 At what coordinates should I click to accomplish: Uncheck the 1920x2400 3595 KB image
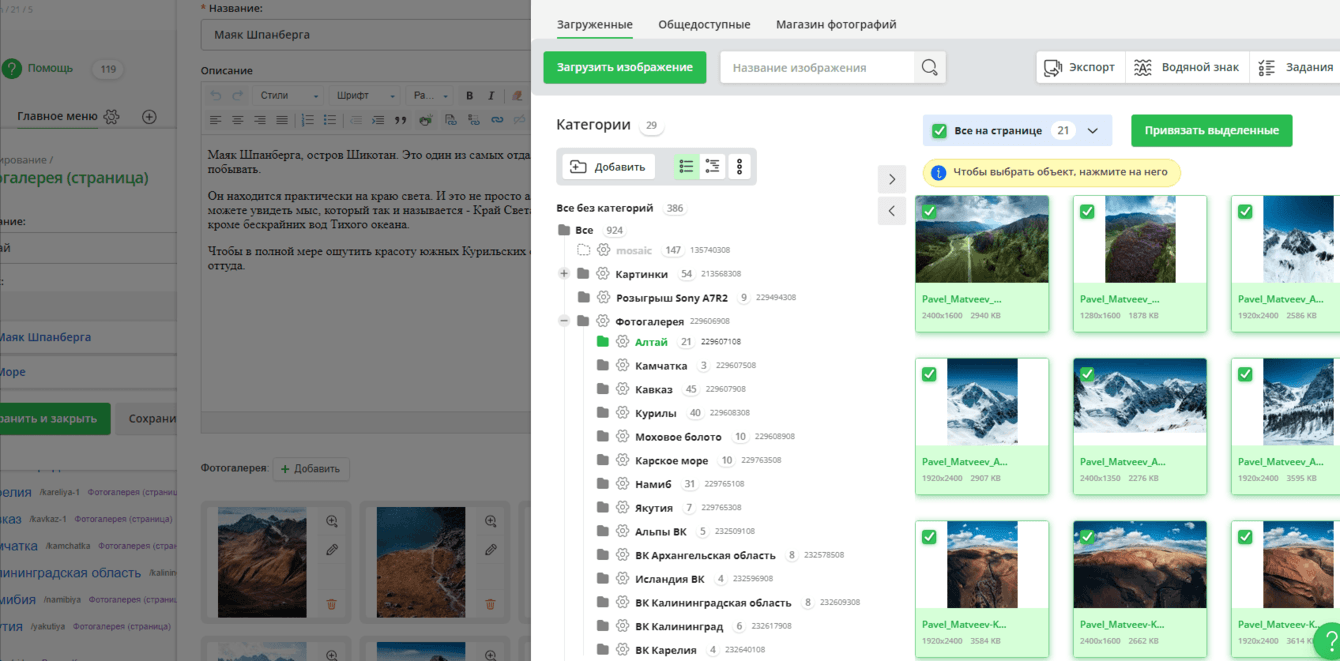pyautogui.click(x=1245, y=374)
